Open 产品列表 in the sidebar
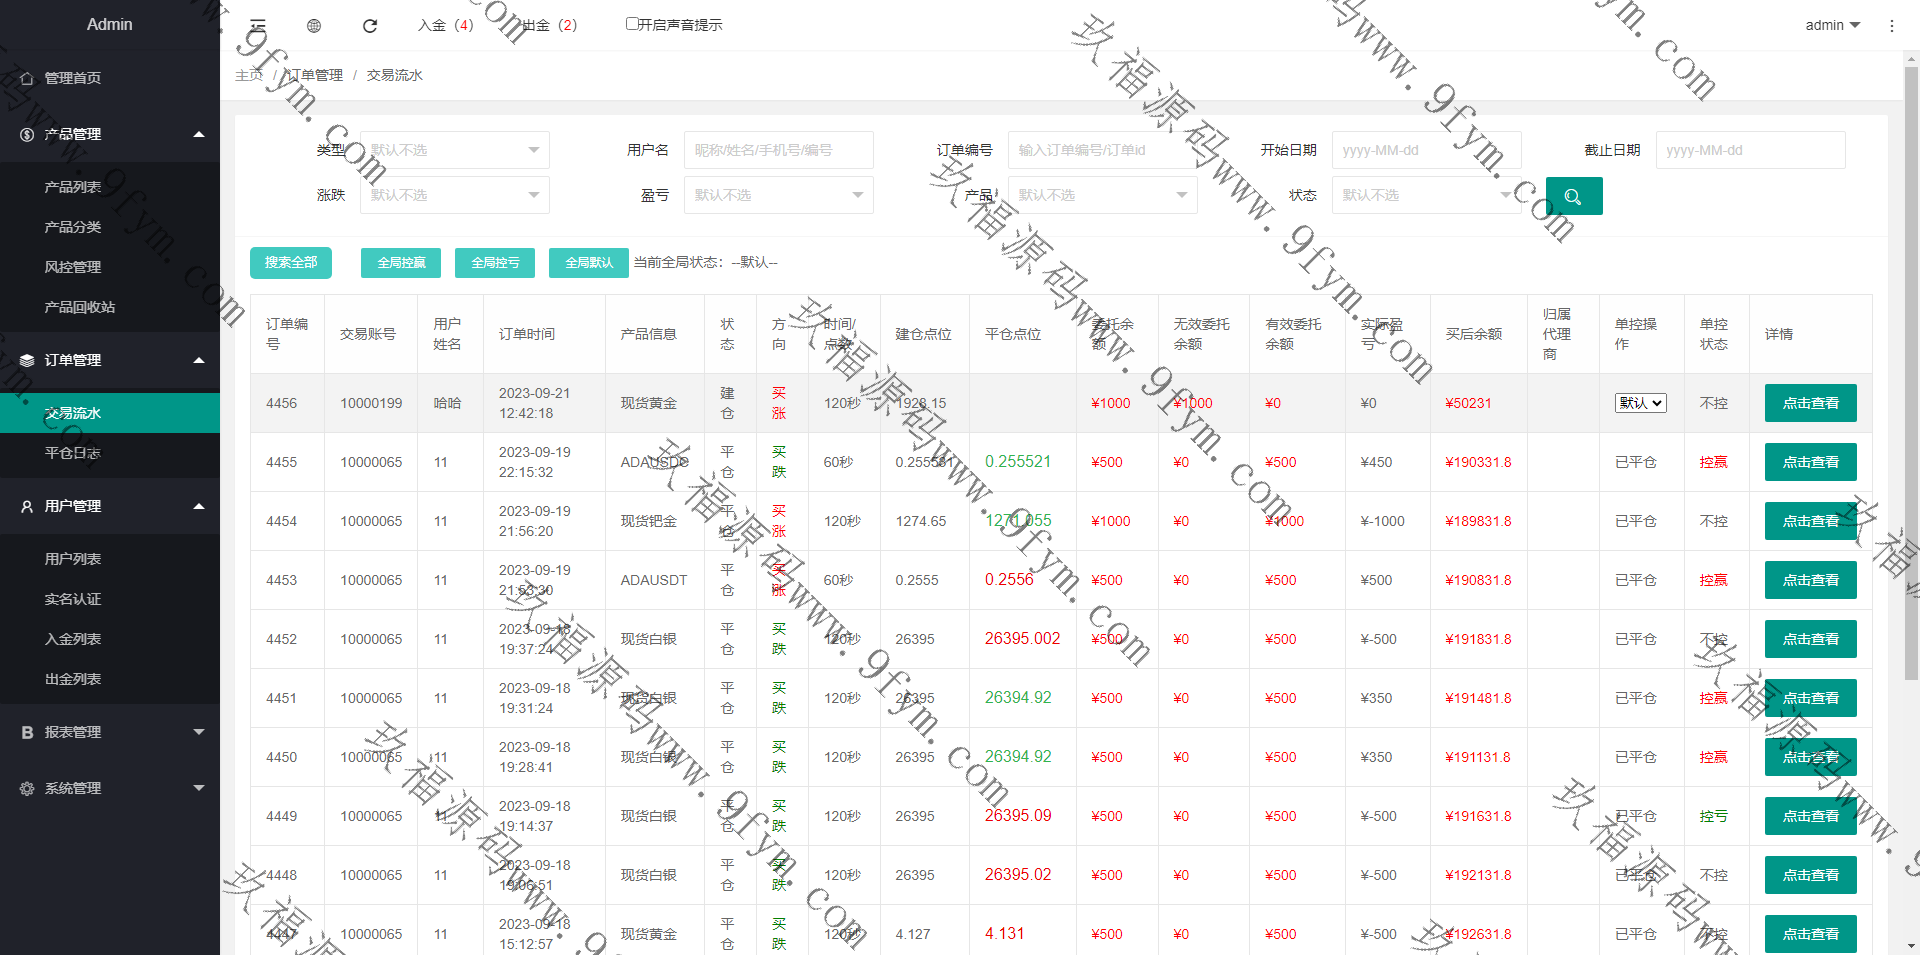Screen dimensions: 1920x955 coord(73,187)
